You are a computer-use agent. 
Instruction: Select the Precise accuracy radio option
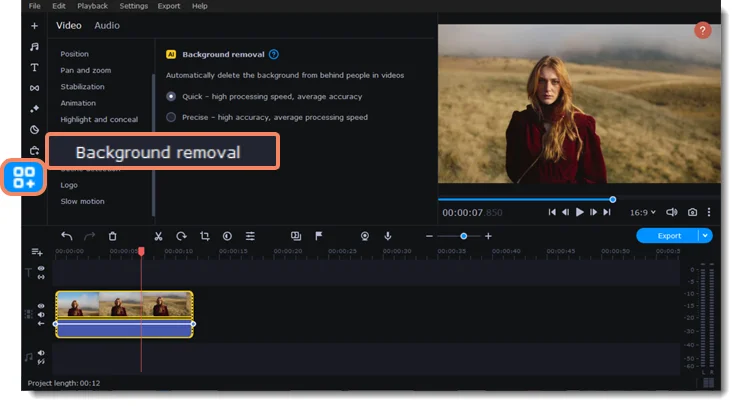(x=171, y=117)
